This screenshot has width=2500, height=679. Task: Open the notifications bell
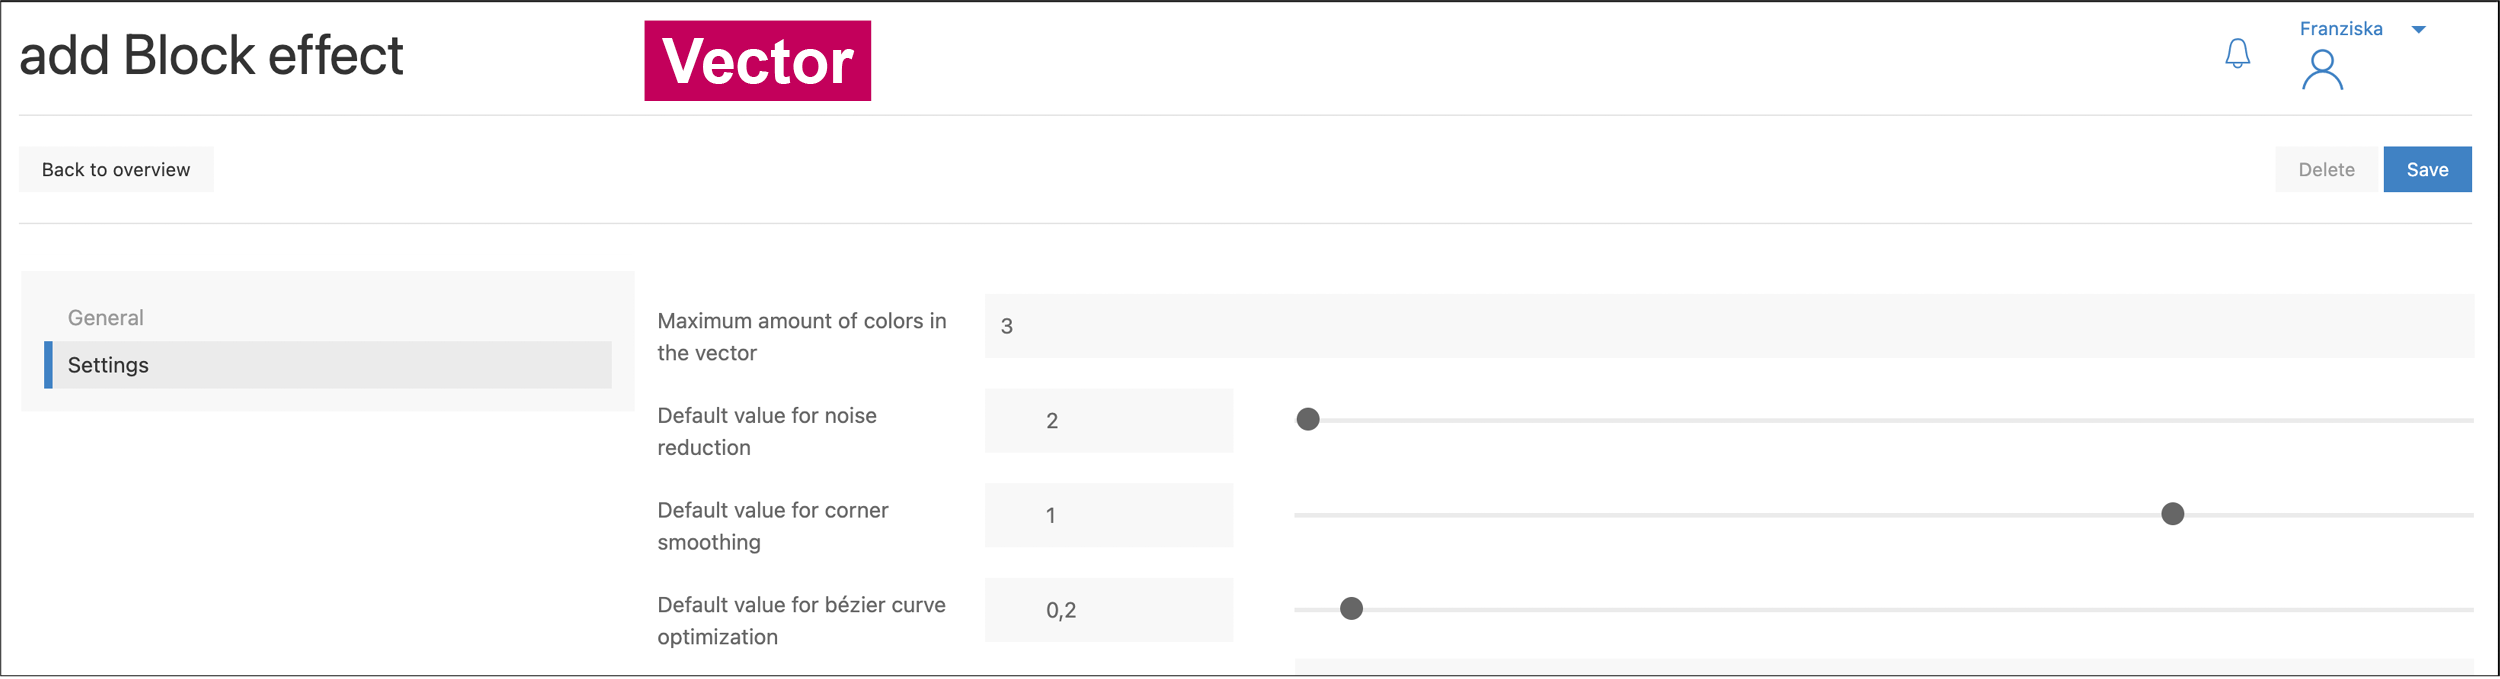point(2237,53)
